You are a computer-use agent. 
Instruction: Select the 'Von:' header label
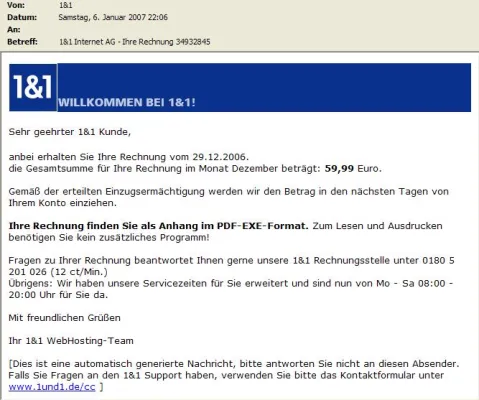point(16,5)
